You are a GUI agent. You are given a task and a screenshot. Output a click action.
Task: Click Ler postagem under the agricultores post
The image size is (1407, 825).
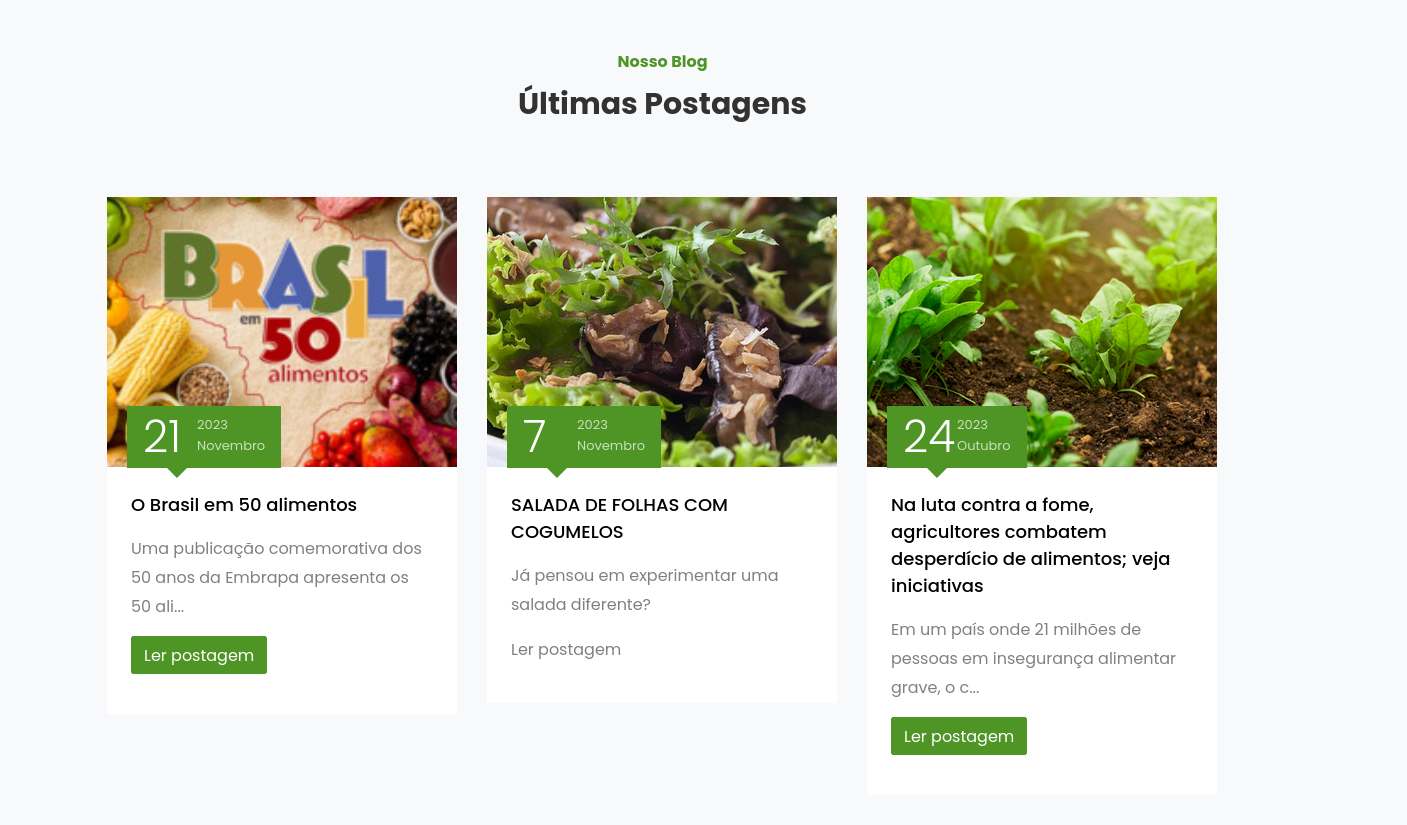tap(959, 736)
